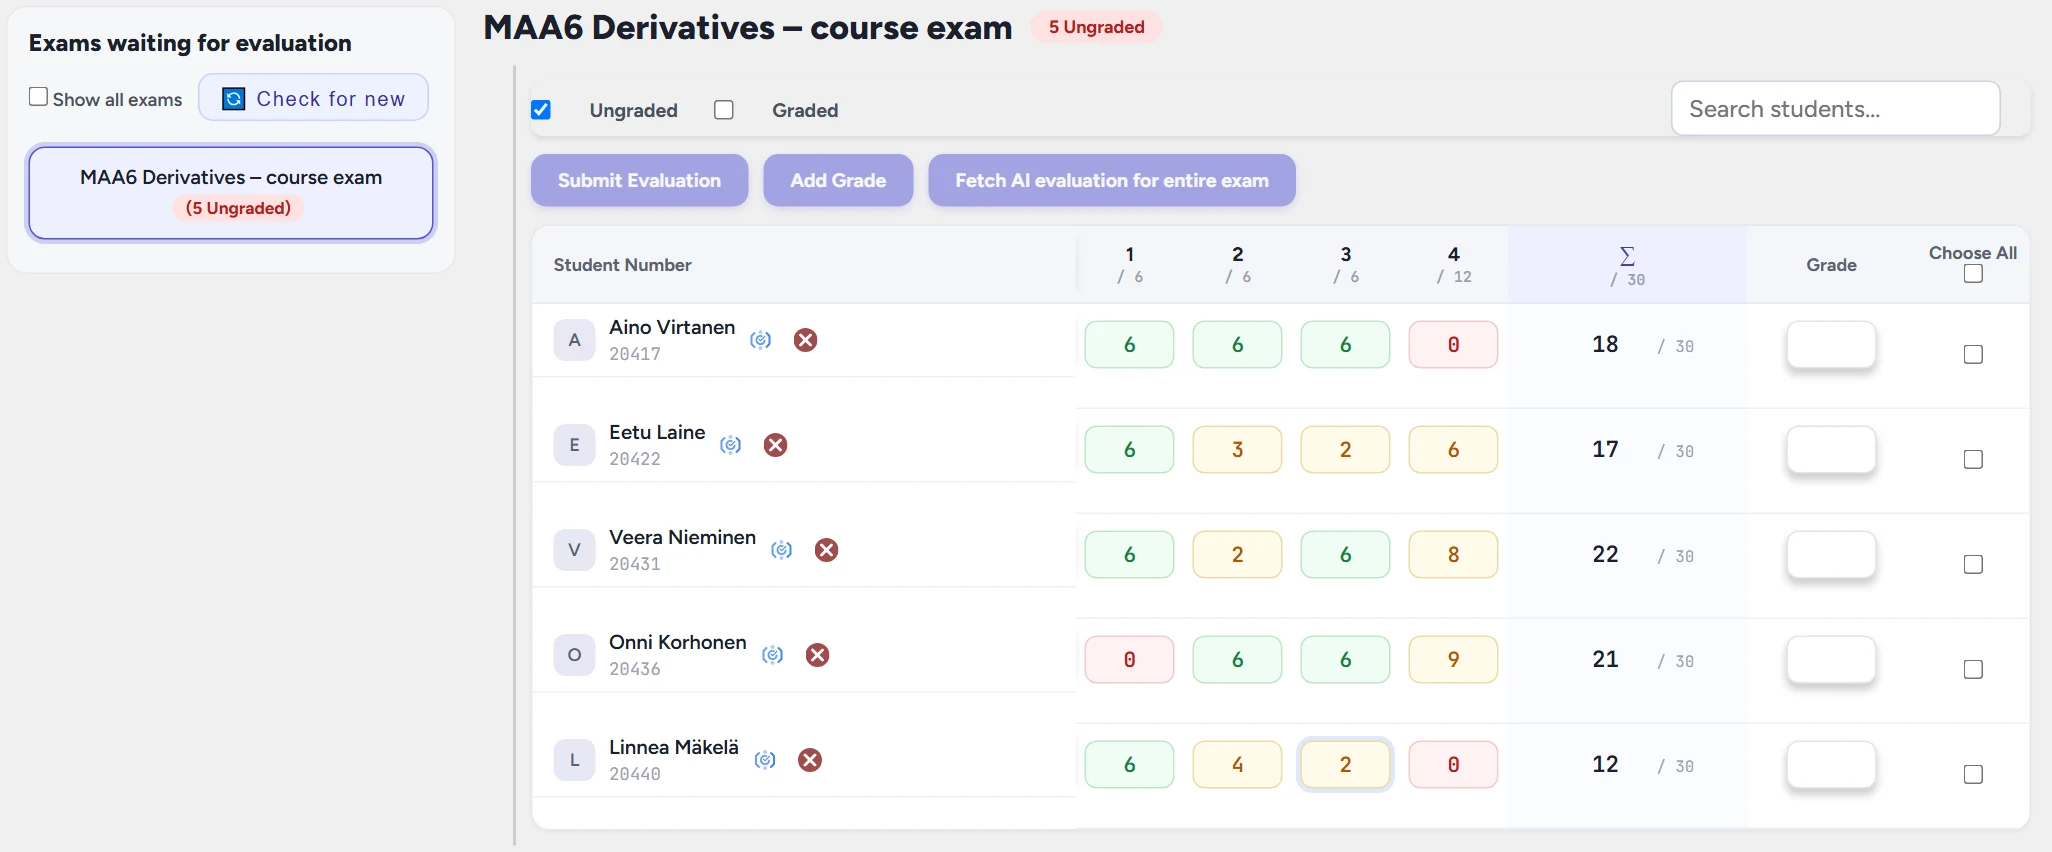Click red remove icon for Onni Korhonen
The image size is (2052, 852).
817,655
